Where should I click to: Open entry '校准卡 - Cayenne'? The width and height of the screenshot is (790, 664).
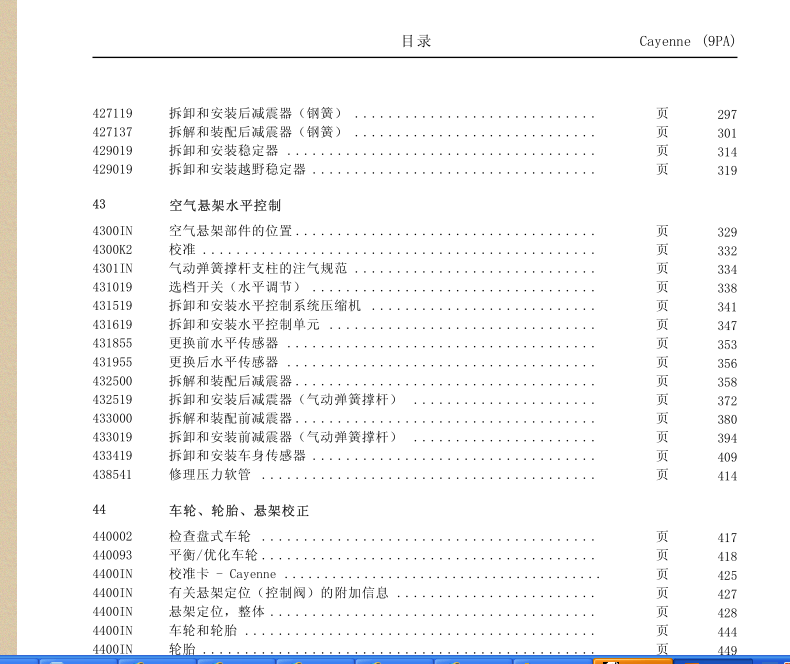click(x=223, y=574)
